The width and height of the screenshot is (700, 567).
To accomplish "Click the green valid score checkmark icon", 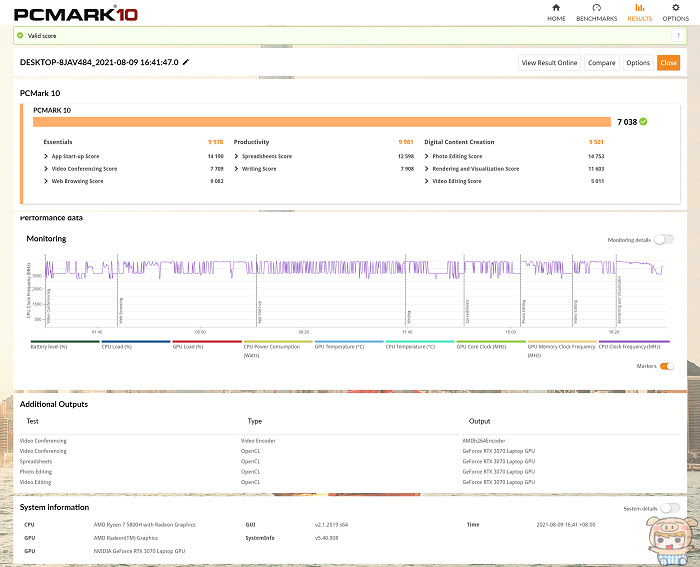I will [x=20, y=35].
